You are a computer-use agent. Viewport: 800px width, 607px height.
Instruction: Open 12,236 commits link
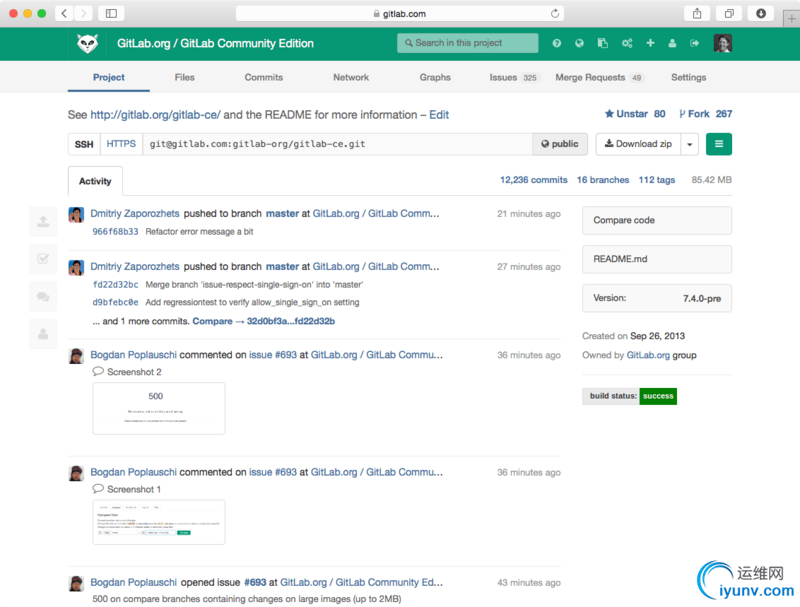pos(534,180)
